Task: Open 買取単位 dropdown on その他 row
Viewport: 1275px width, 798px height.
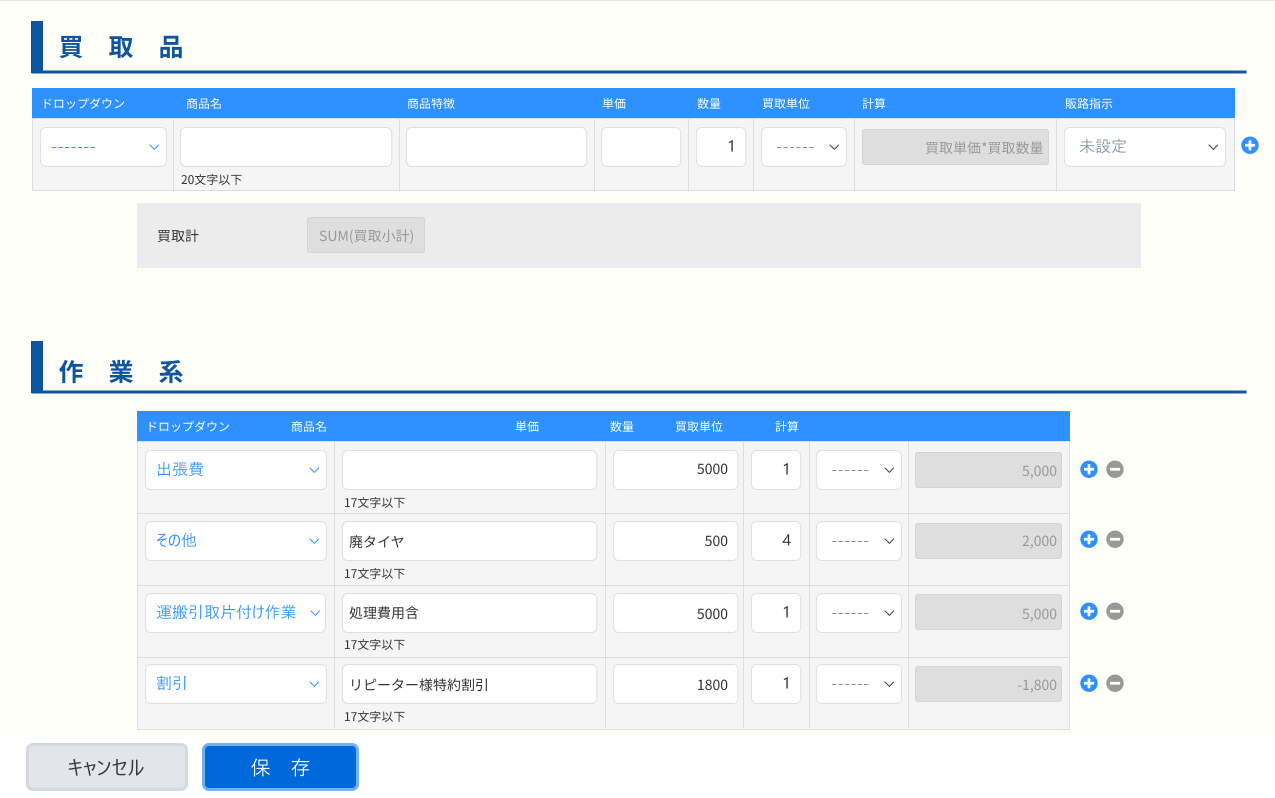Action: click(x=858, y=541)
